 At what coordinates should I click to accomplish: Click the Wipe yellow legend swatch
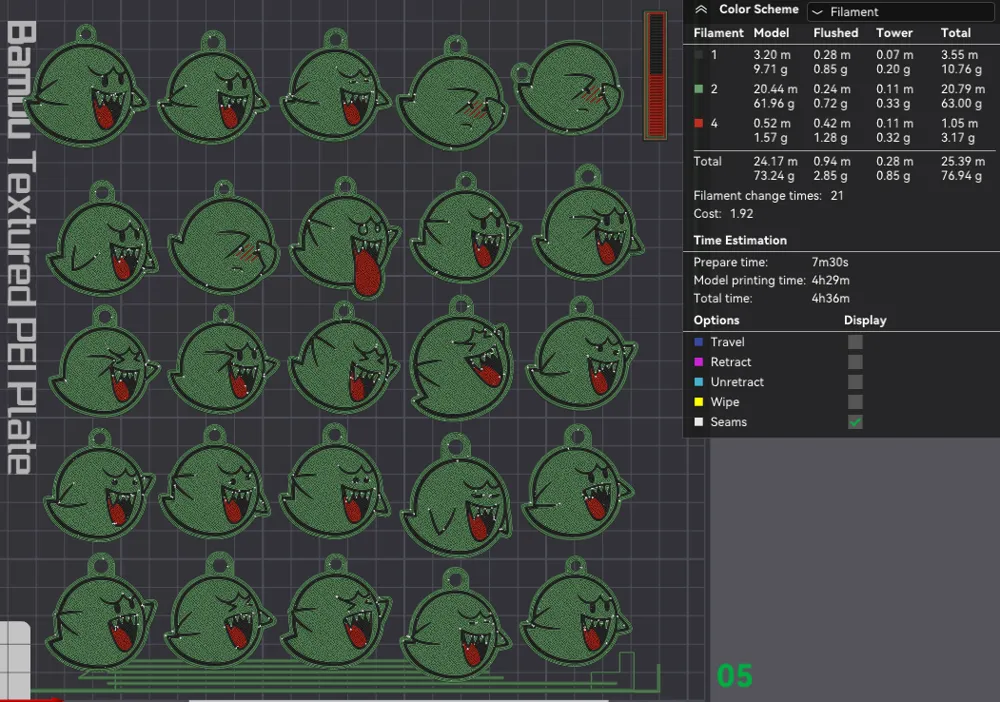pos(699,402)
